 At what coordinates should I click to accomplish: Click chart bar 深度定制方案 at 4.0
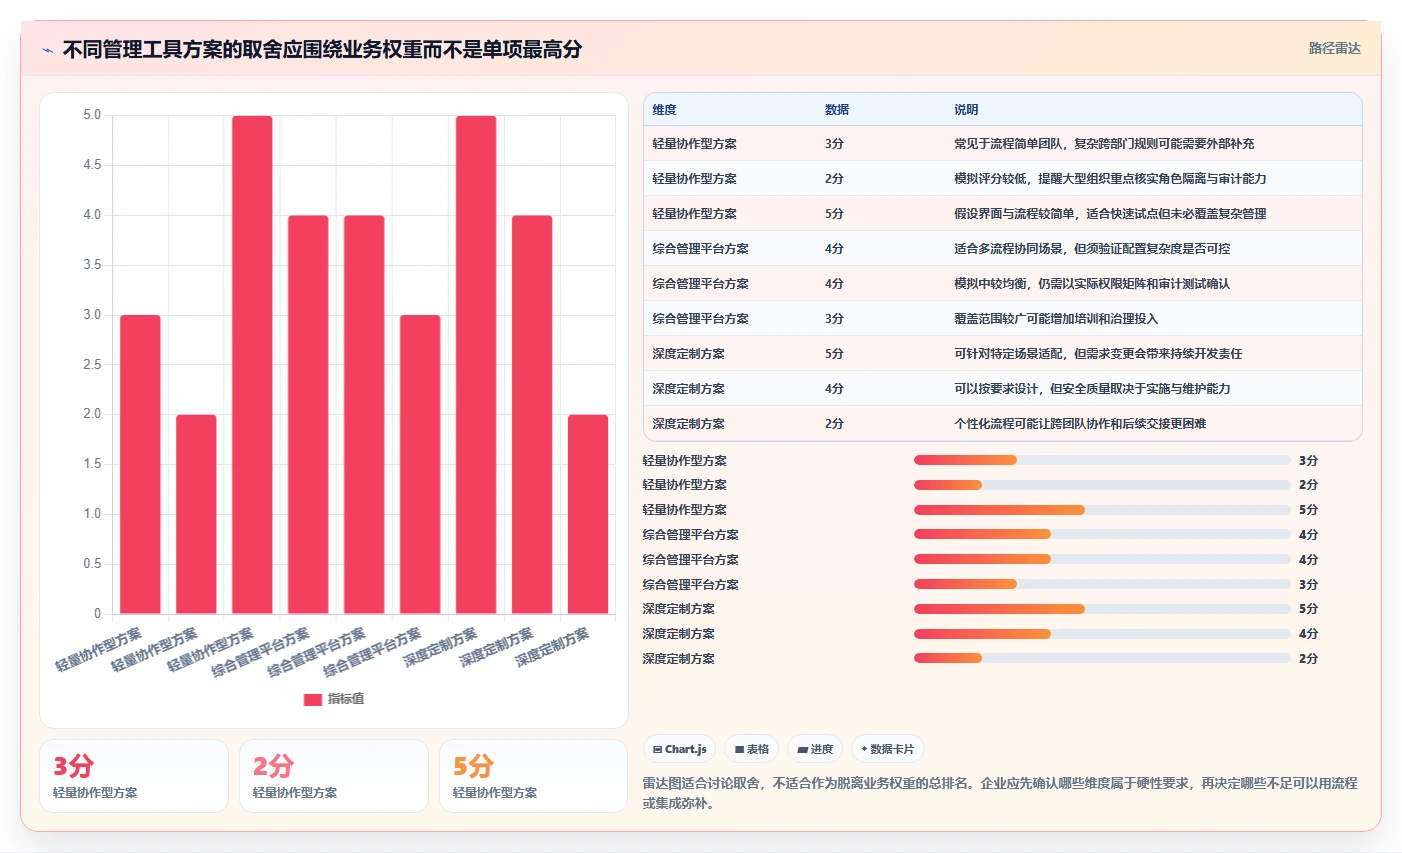pos(532,414)
